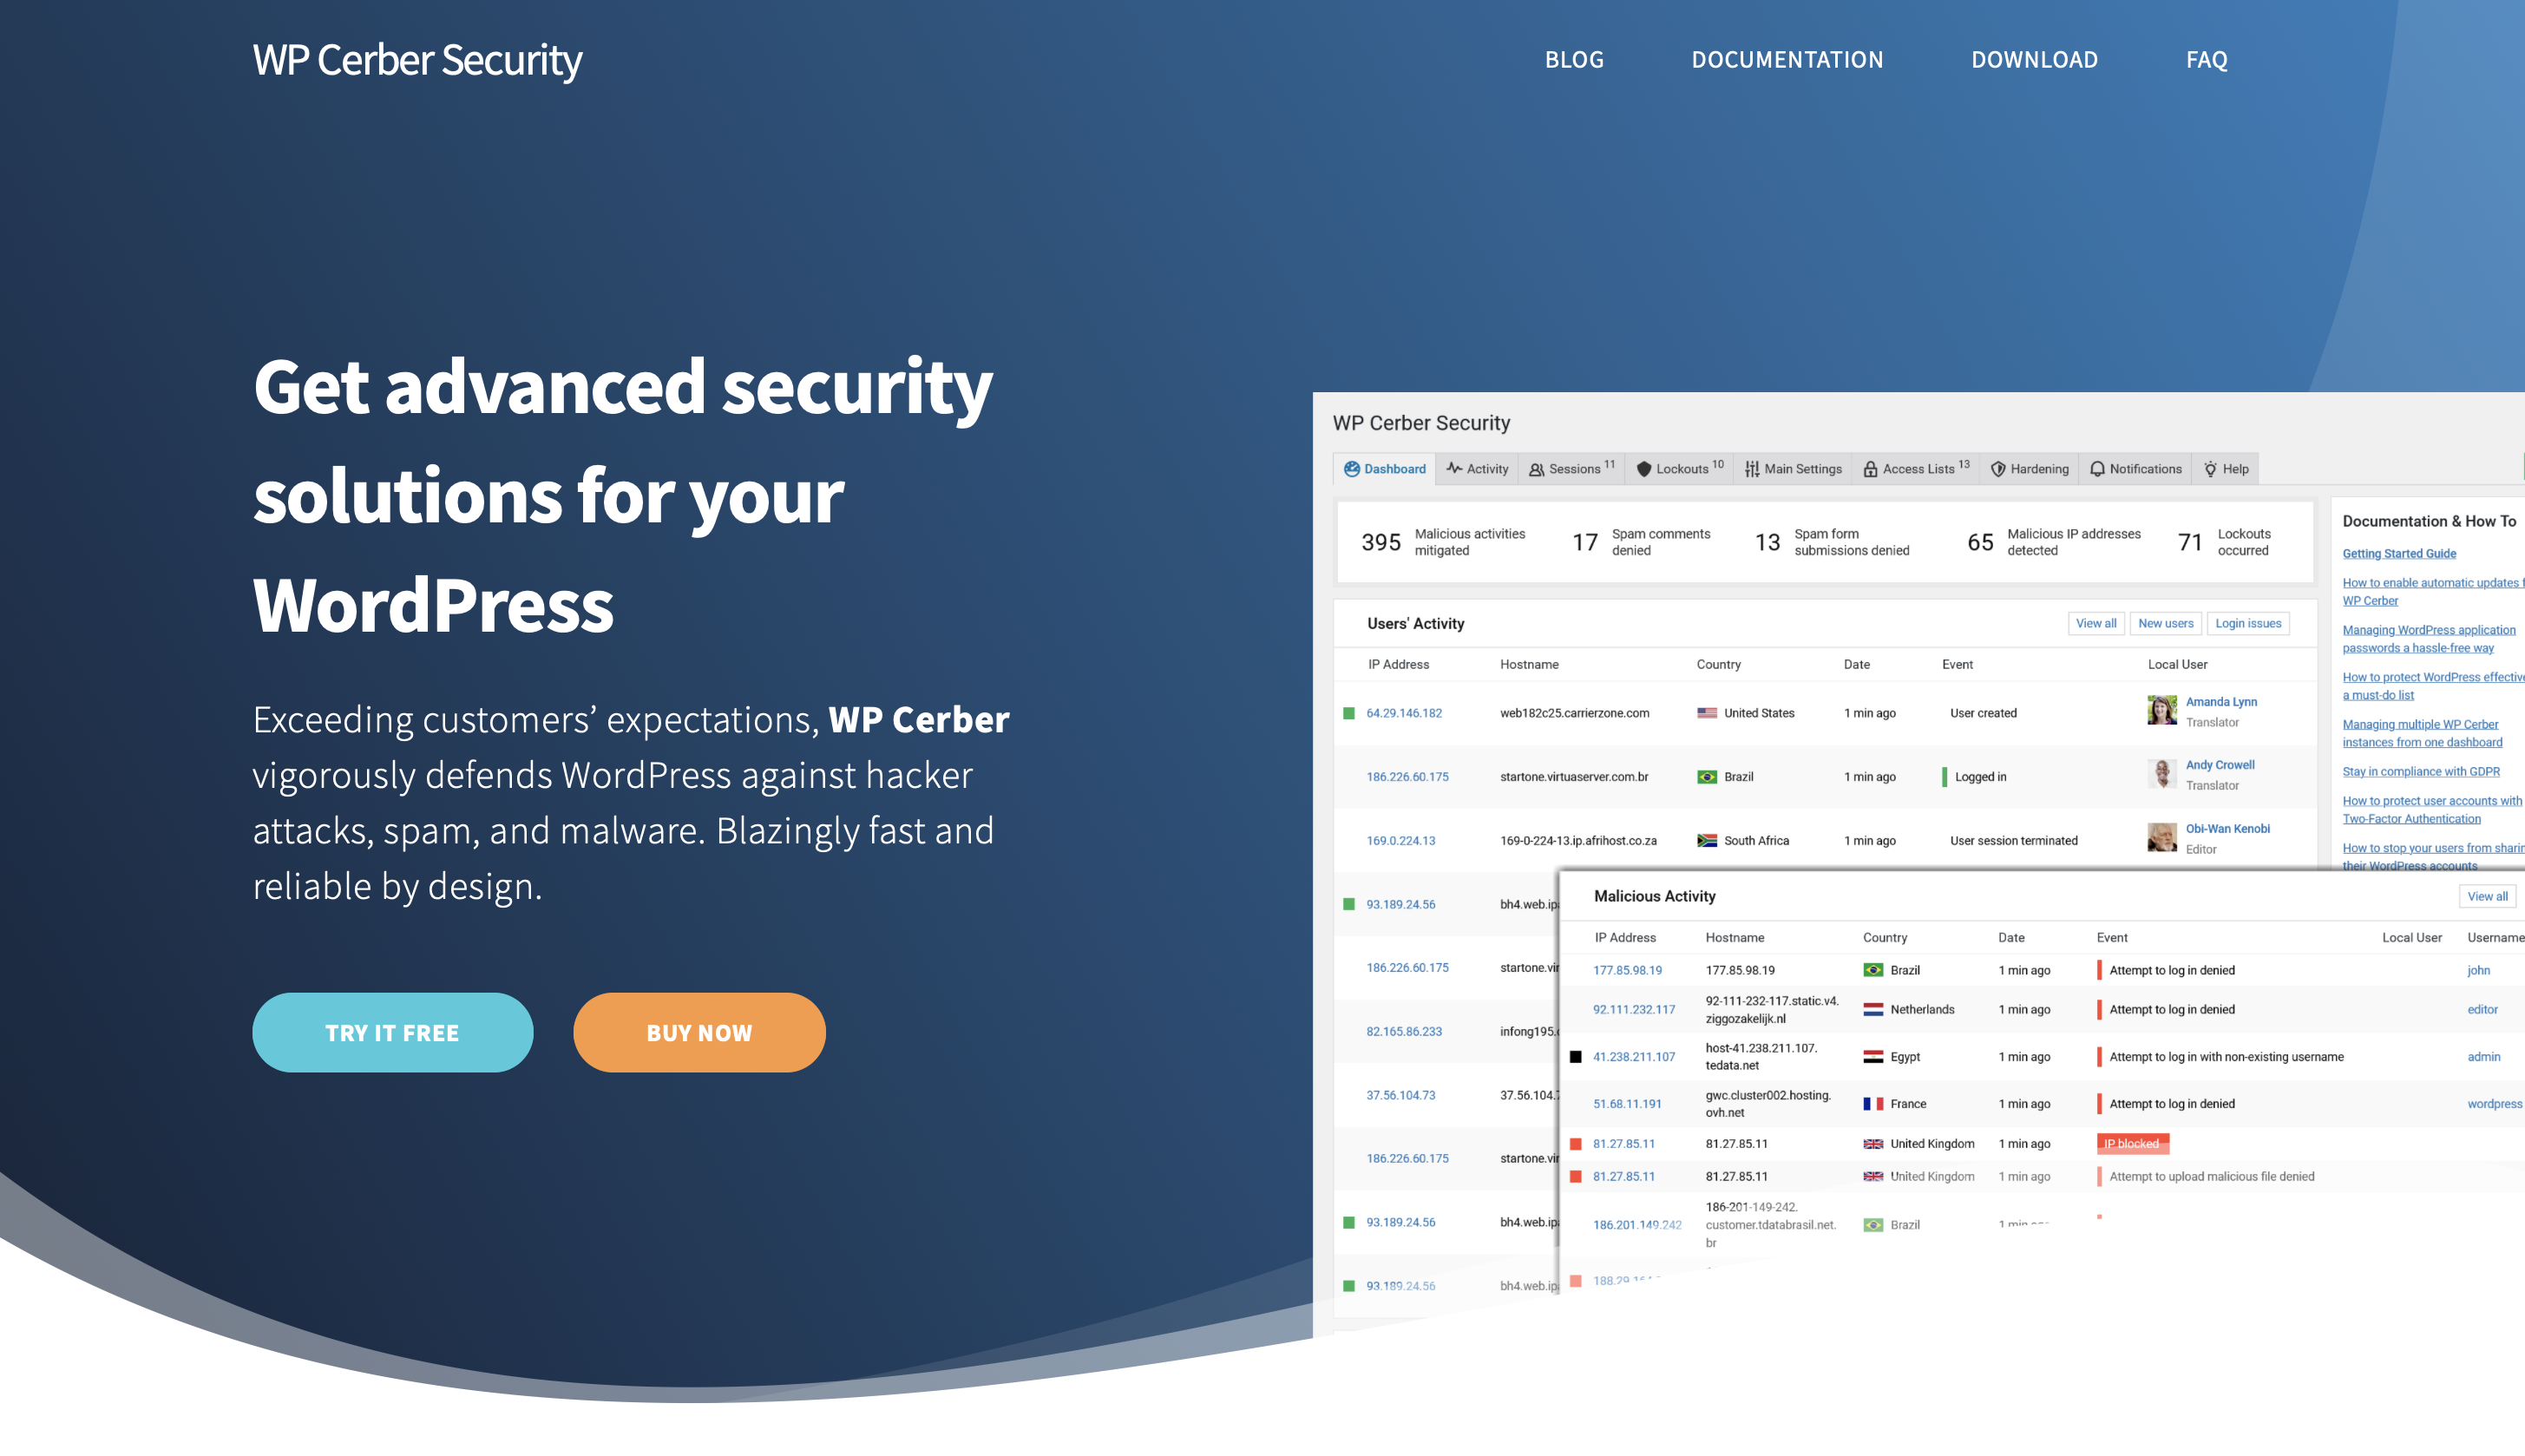Toggle the green status indicator for 64.29.146.182

(1353, 711)
